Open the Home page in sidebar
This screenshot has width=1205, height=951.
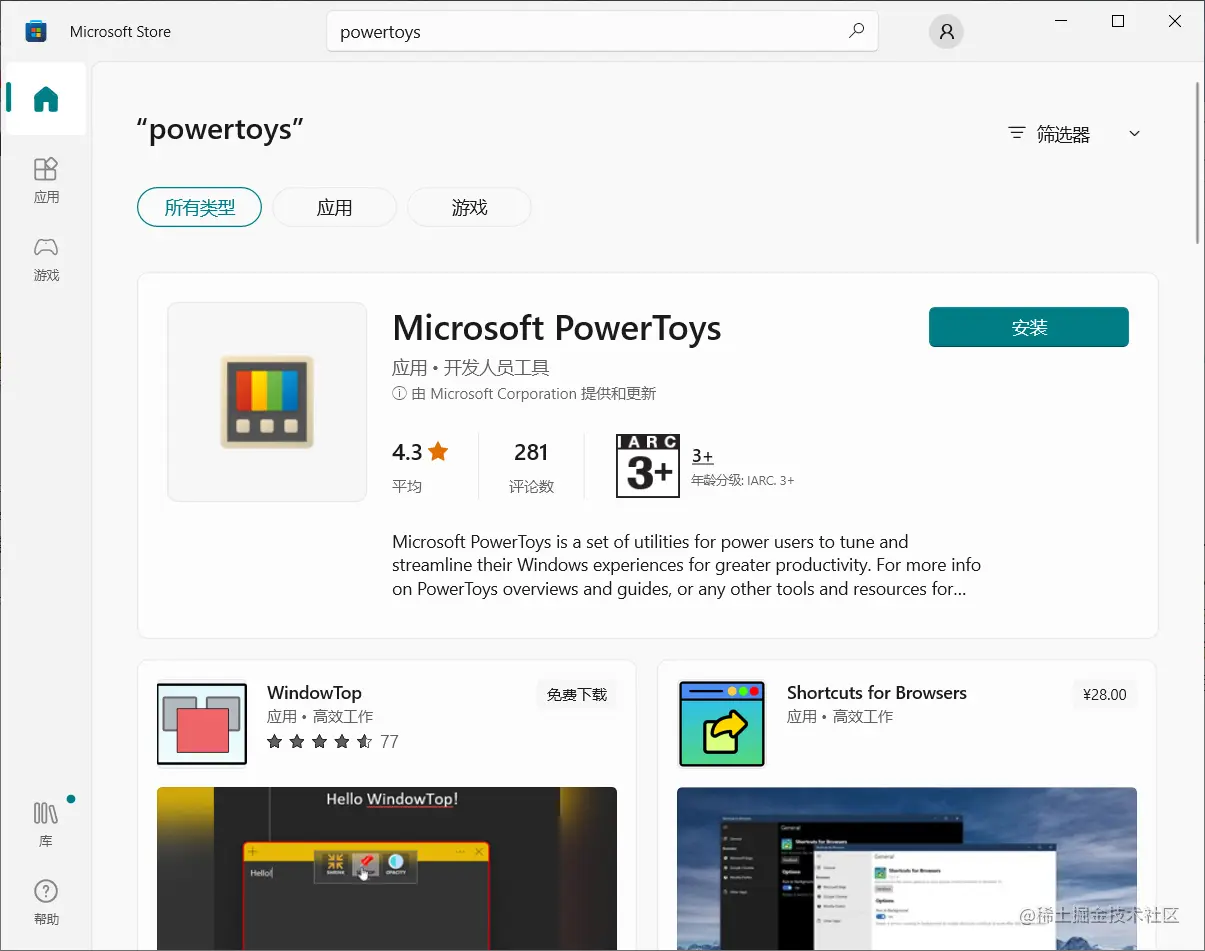point(46,99)
